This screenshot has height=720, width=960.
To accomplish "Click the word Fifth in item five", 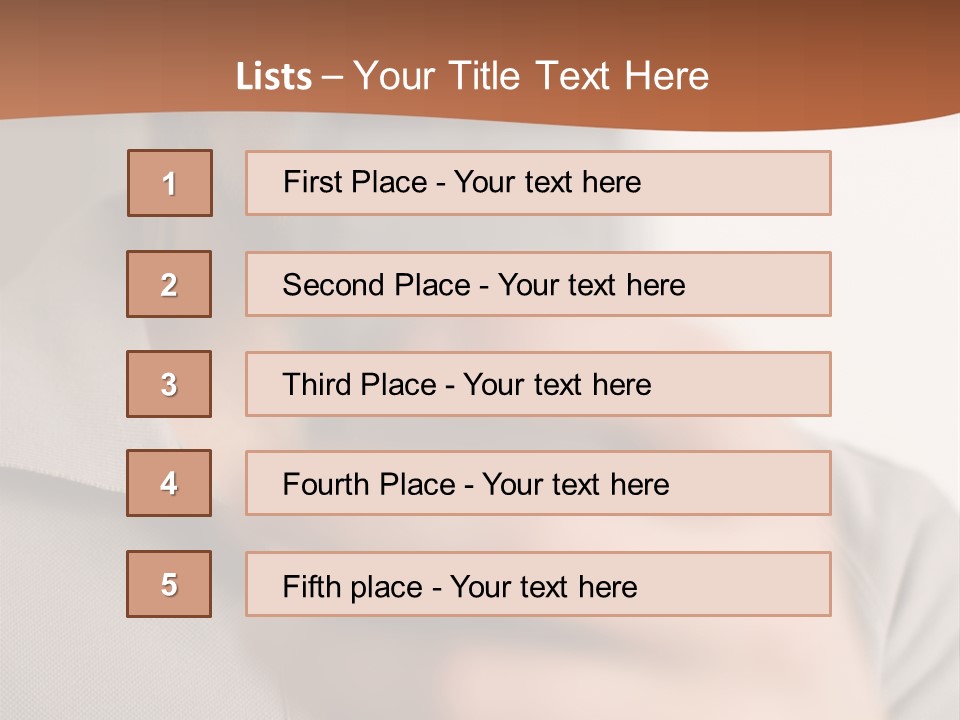I will 311,586.
